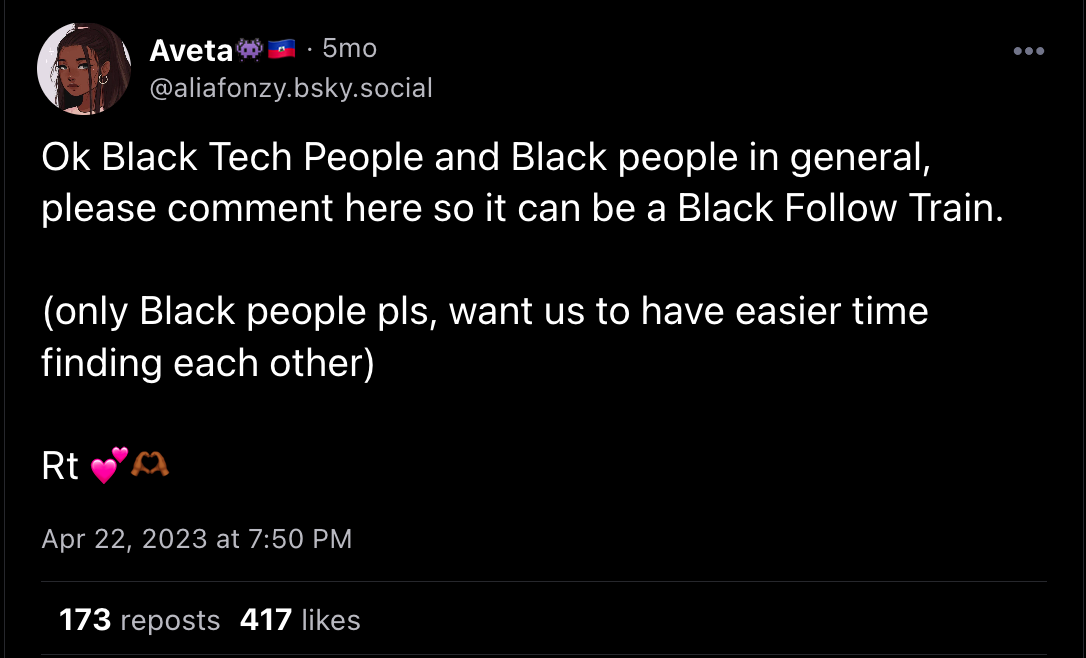
Task: Click the 5mo timestamp
Action: click(348, 48)
